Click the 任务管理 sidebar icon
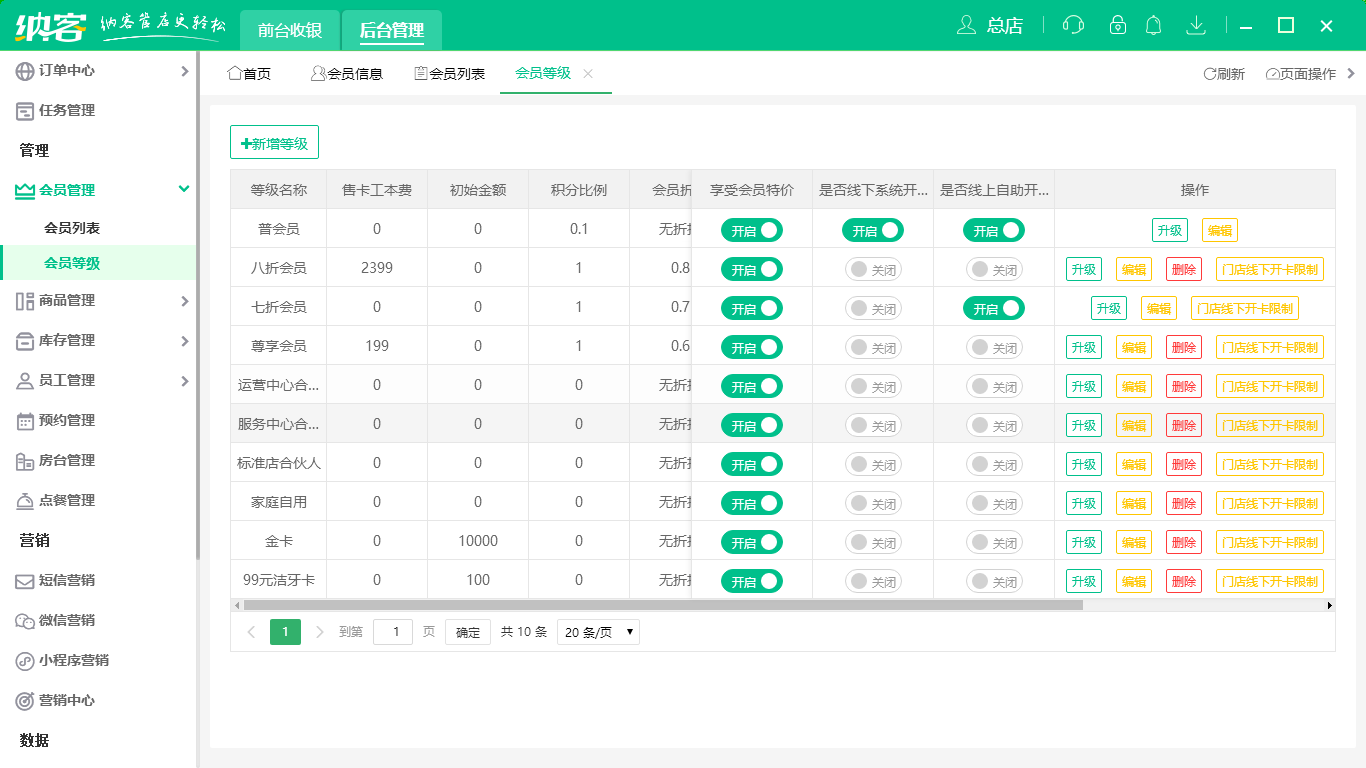 coord(25,111)
